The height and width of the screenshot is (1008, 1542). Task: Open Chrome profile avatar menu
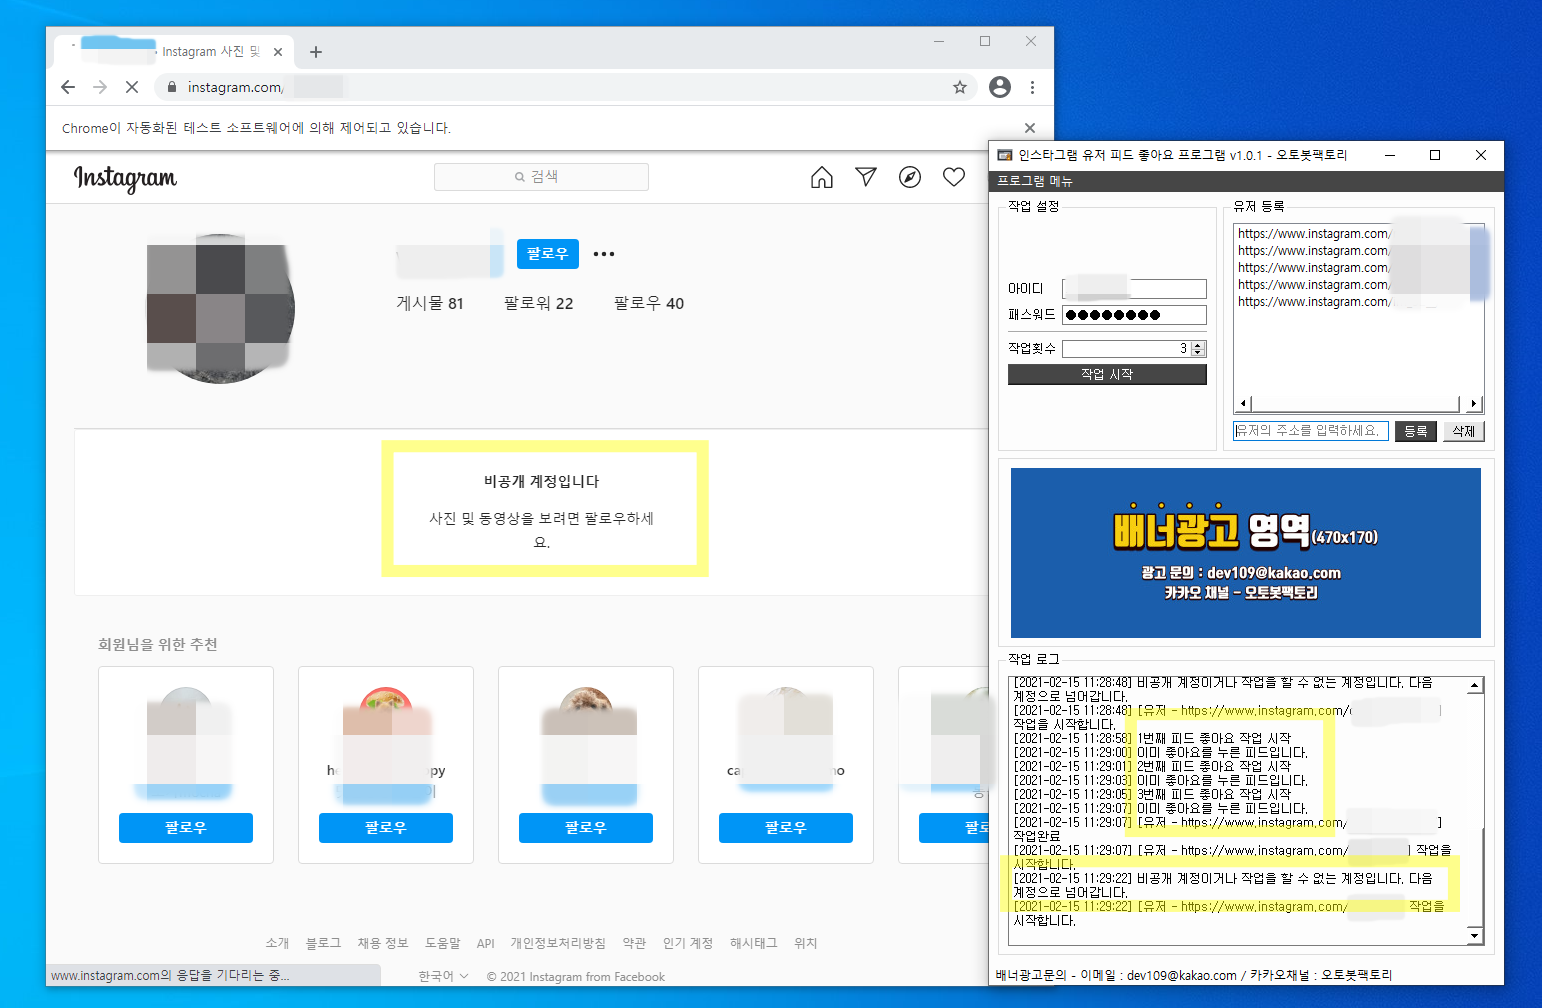(x=1000, y=87)
